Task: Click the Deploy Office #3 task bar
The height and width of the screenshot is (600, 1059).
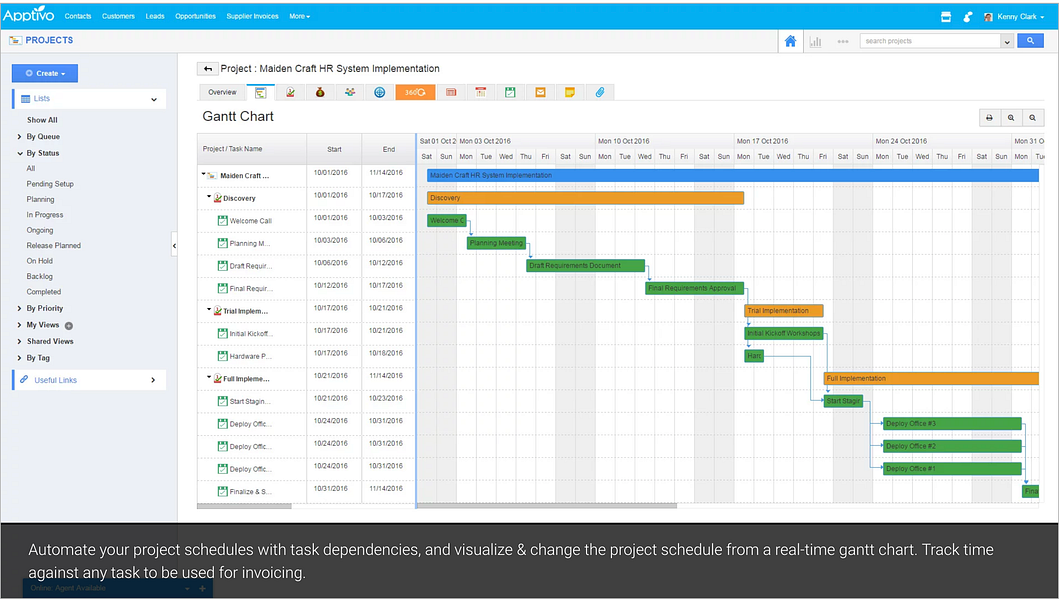Action: [952, 424]
